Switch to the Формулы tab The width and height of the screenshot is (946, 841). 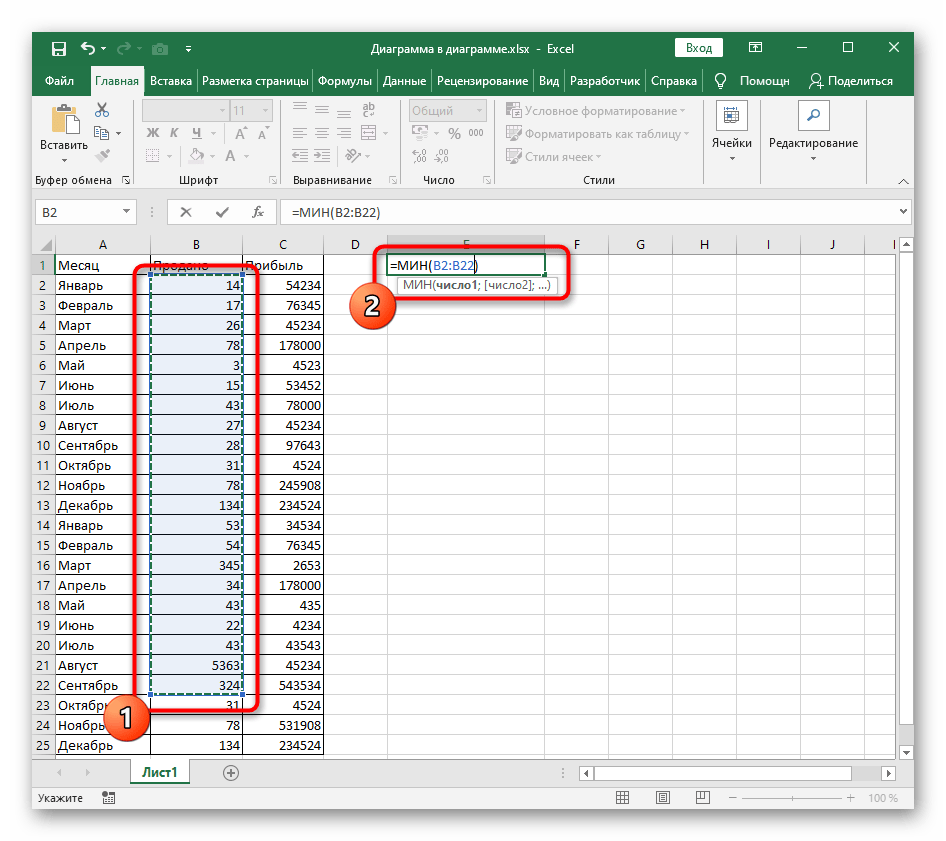(x=345, y=81)
